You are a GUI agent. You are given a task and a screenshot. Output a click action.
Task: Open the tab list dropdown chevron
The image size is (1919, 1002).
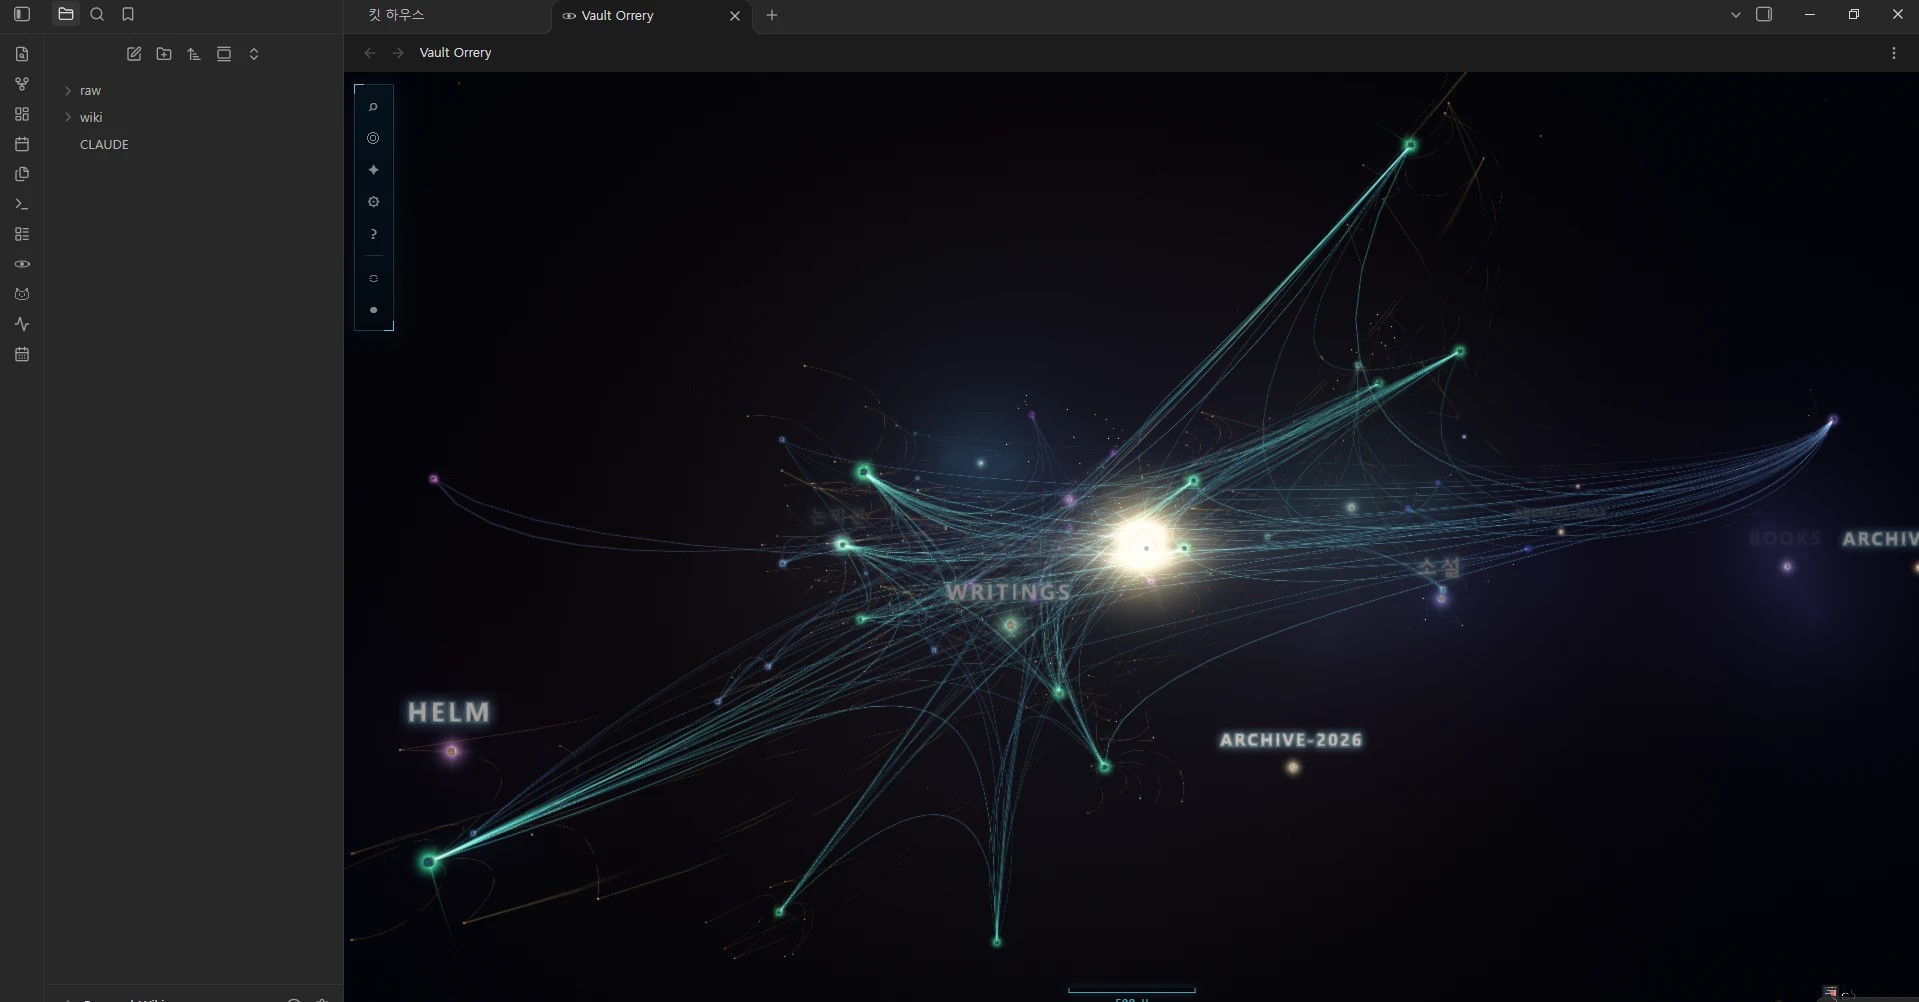[1735, 14]
